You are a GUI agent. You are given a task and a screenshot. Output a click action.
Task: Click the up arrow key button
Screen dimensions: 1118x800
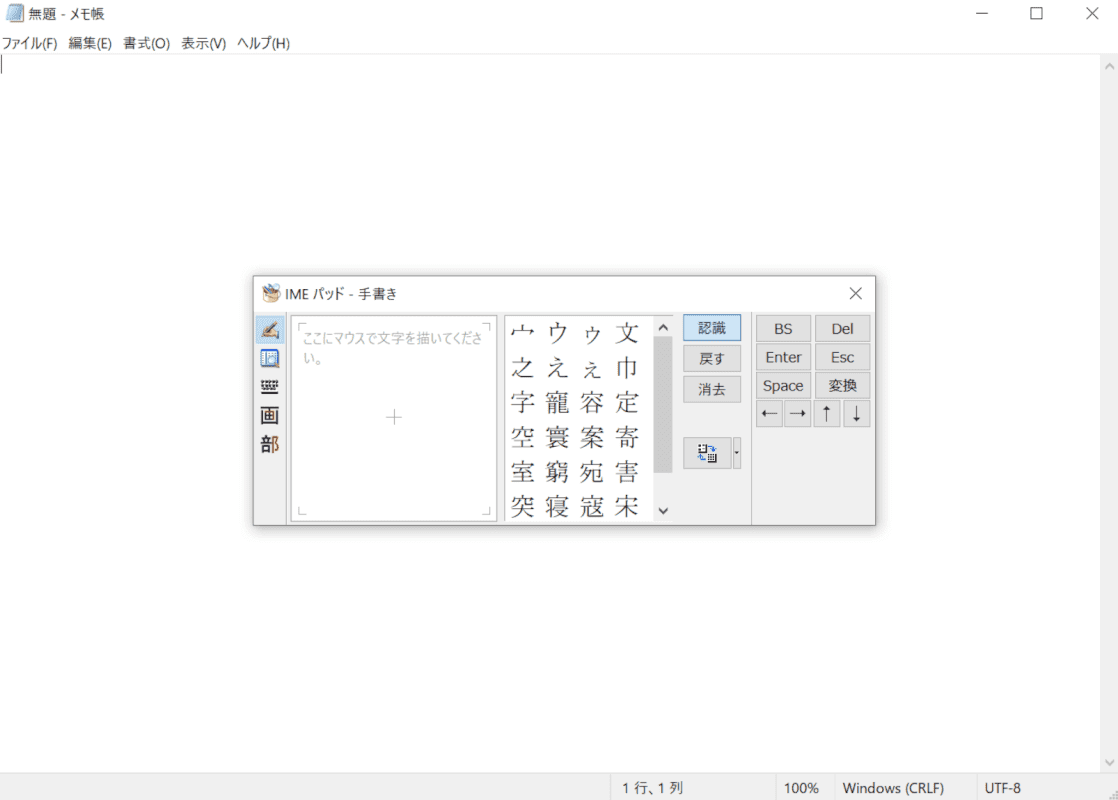827,414
